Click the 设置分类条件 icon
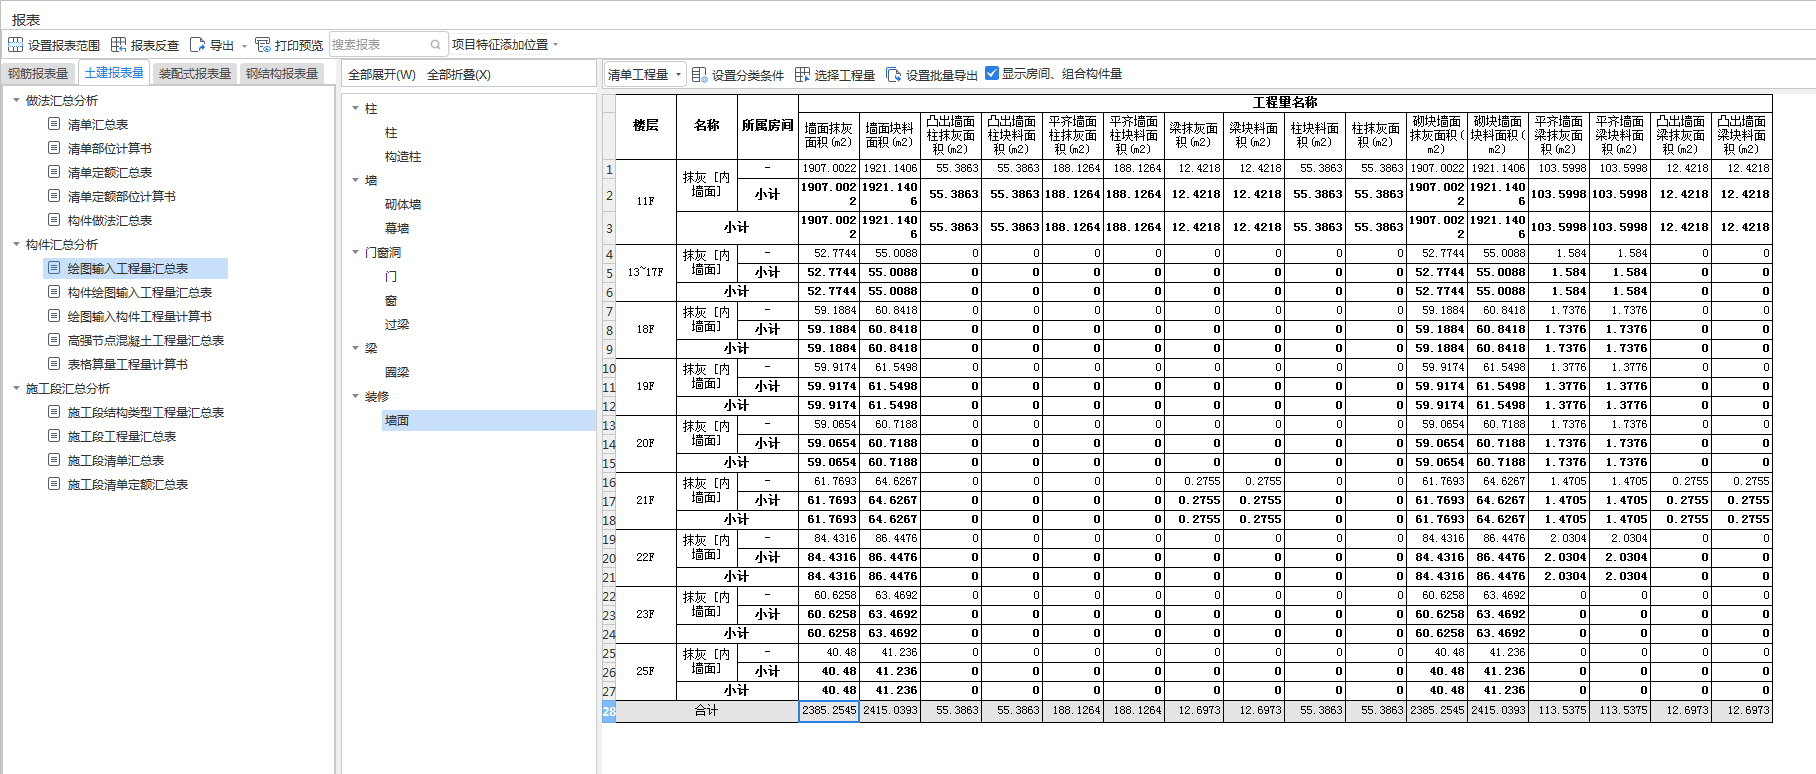The image size is (1816, 774). (x=700, y=75)
